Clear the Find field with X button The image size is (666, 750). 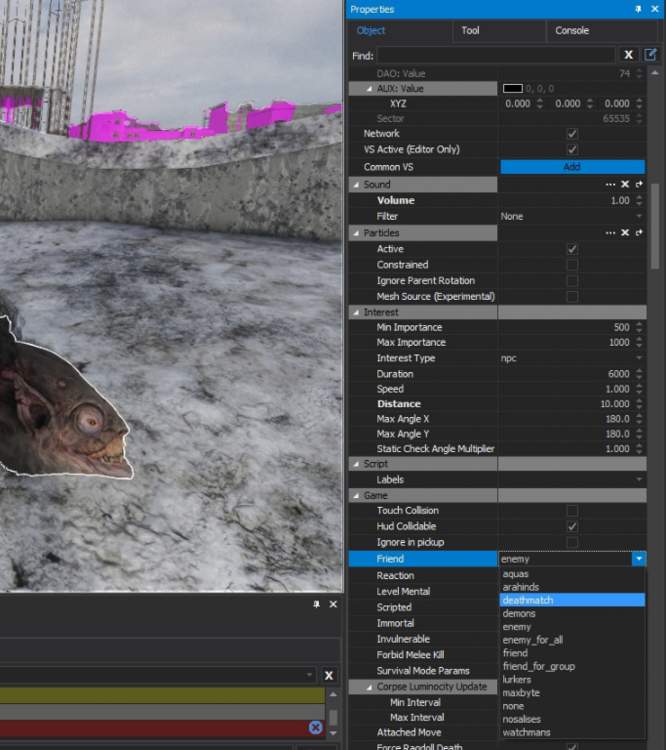pyautogui.click(x=628, y=55)
